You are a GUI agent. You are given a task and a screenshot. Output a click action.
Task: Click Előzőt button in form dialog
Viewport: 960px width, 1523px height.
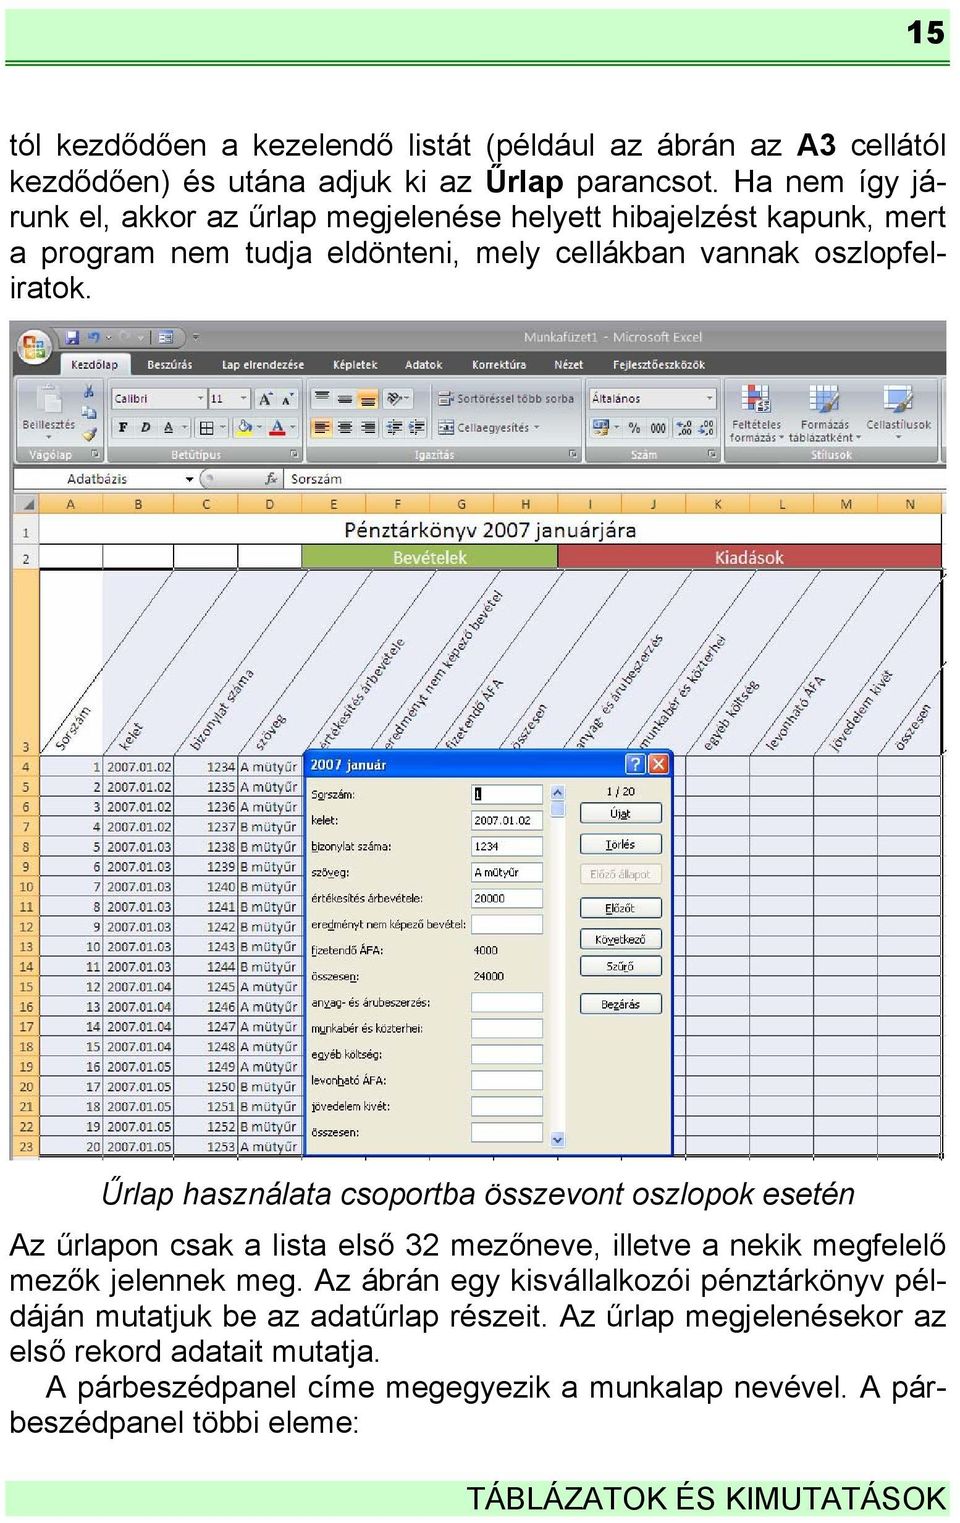[x=620, y=909]
